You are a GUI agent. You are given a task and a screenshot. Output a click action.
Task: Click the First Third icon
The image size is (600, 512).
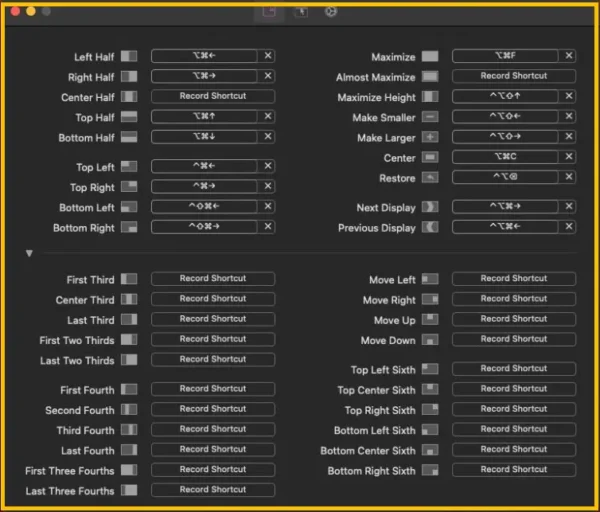tap(129, 279)
